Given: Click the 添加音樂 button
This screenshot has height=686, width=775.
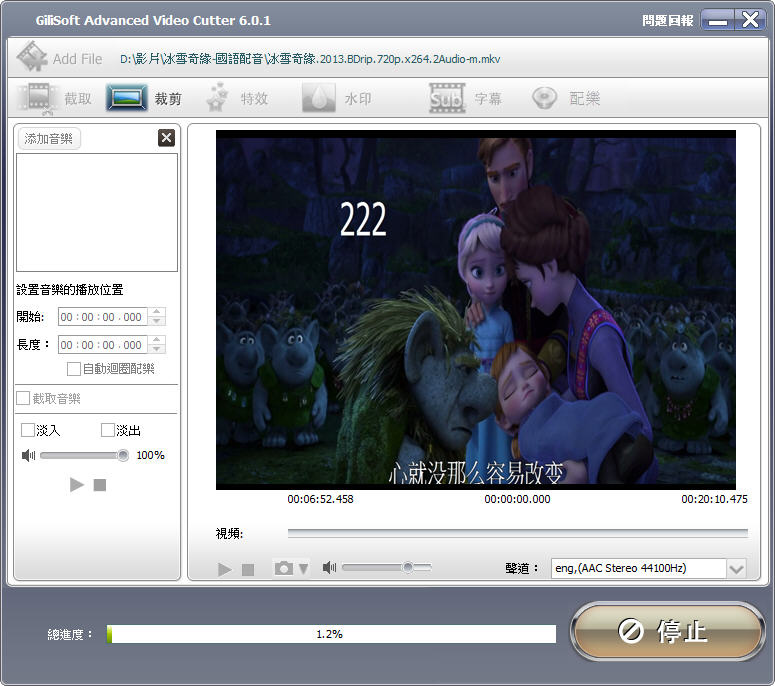Looking at the screenshot, I should 49,138.
